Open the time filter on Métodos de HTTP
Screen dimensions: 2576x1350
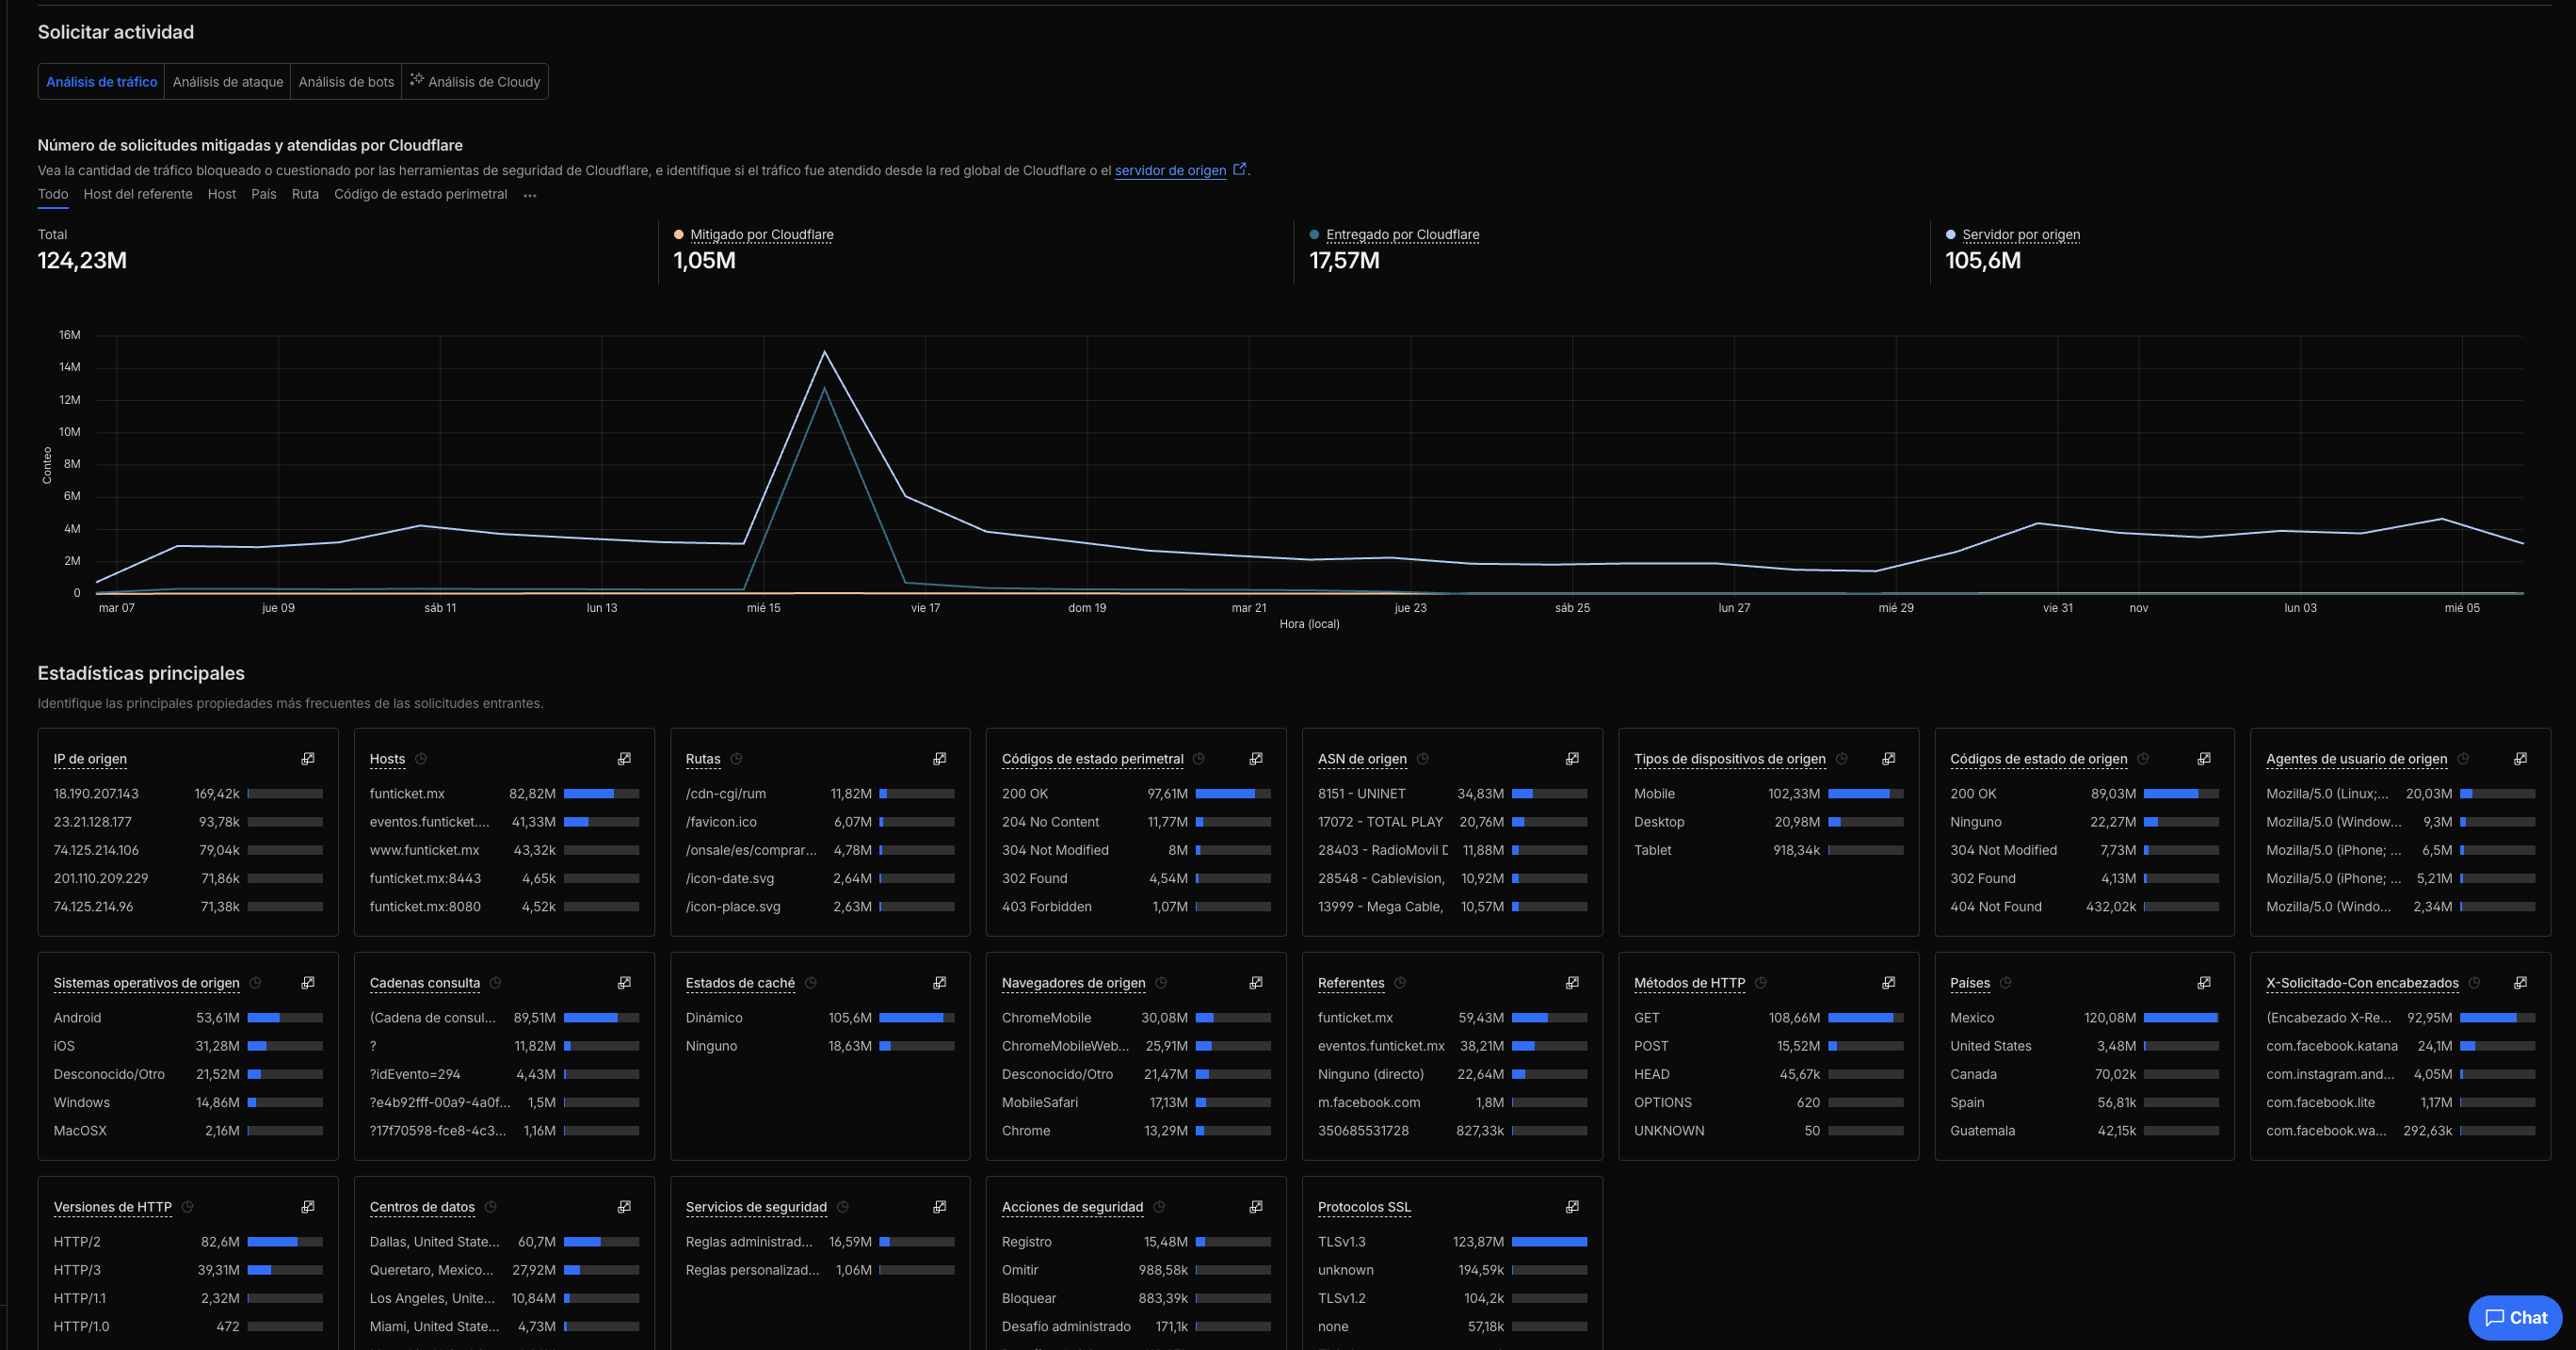pos(1761,982)
